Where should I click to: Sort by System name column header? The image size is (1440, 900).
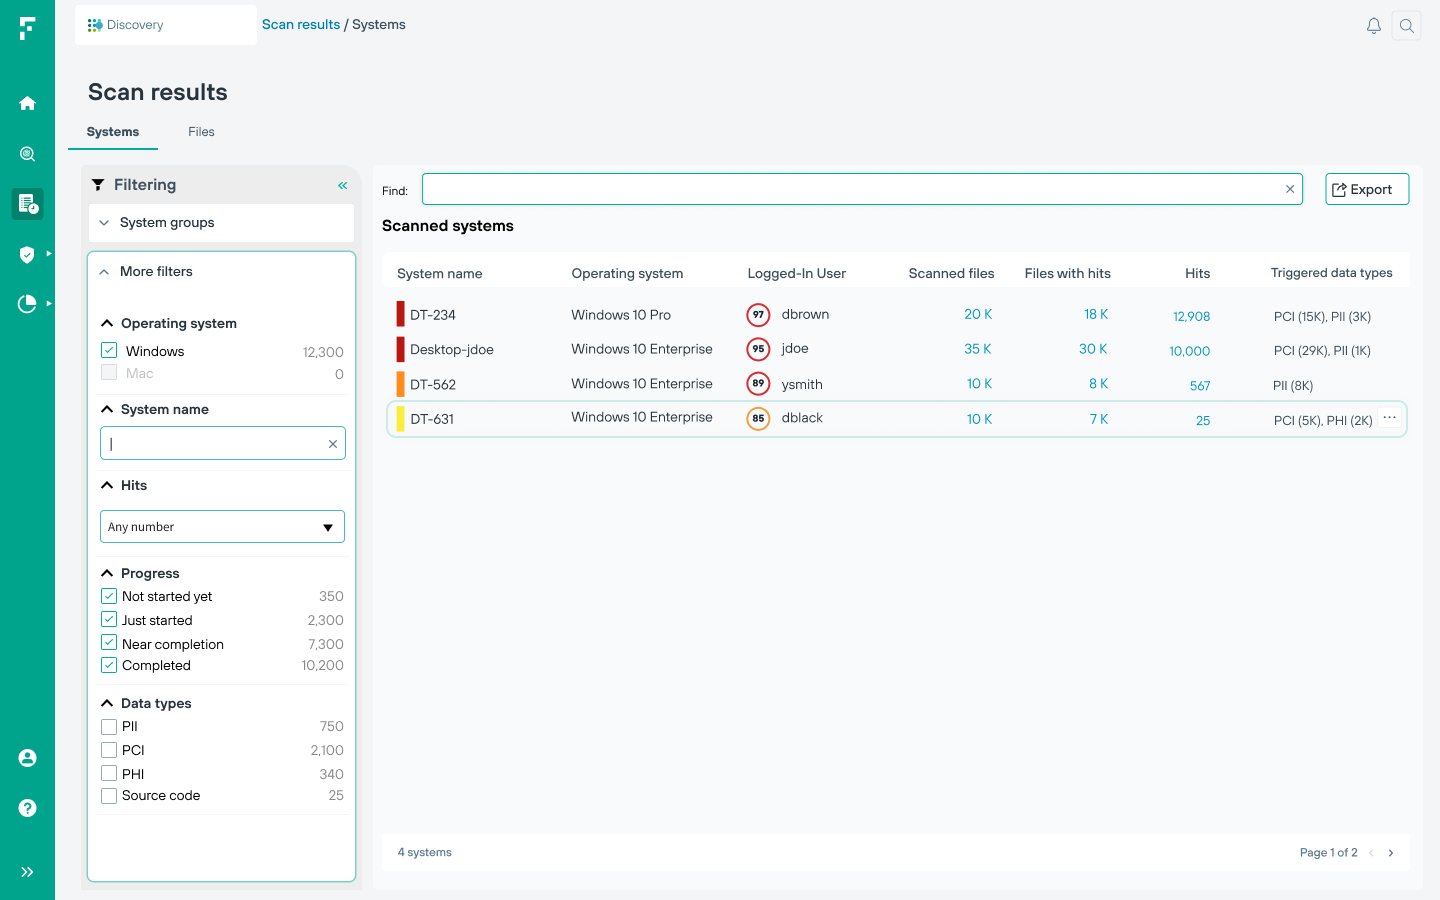pyautogui.click(x=439, y=274)
